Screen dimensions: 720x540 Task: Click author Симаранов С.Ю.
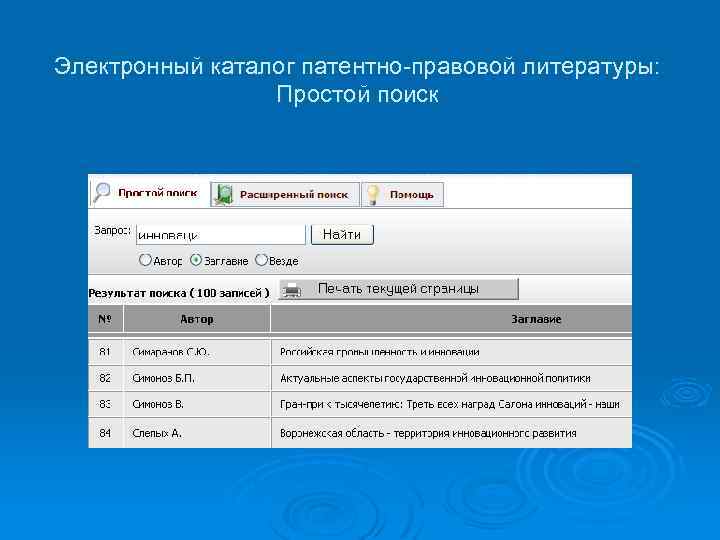pos(170,352)
